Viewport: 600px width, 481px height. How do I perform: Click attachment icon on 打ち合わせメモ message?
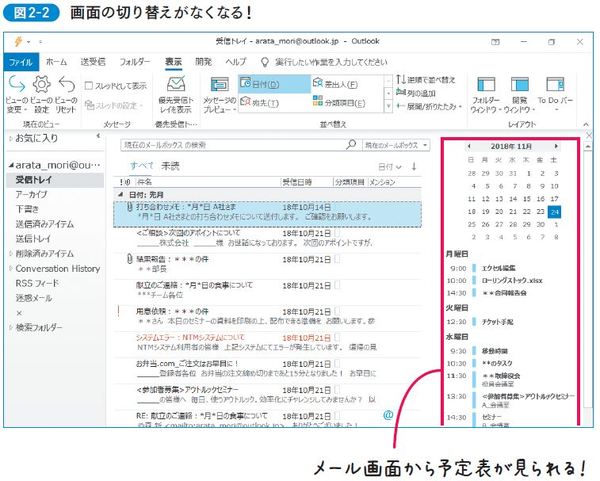129,207
